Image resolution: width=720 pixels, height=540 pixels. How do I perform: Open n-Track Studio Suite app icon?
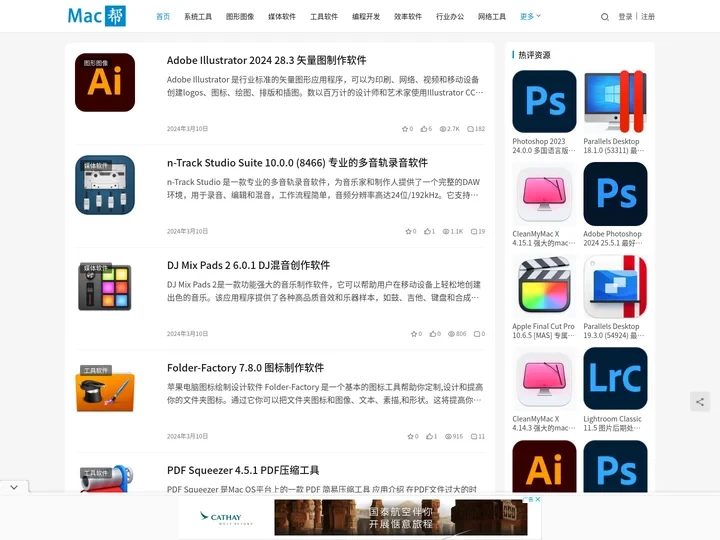click(105, 185)
